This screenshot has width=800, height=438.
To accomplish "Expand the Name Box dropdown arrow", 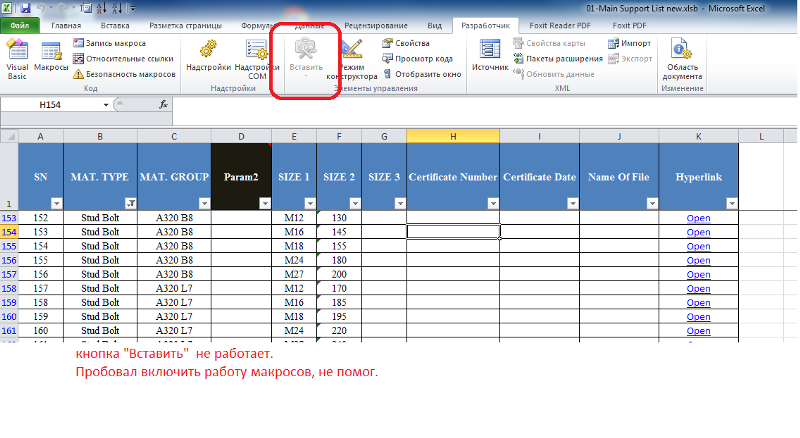I will [x=118, y=104].
